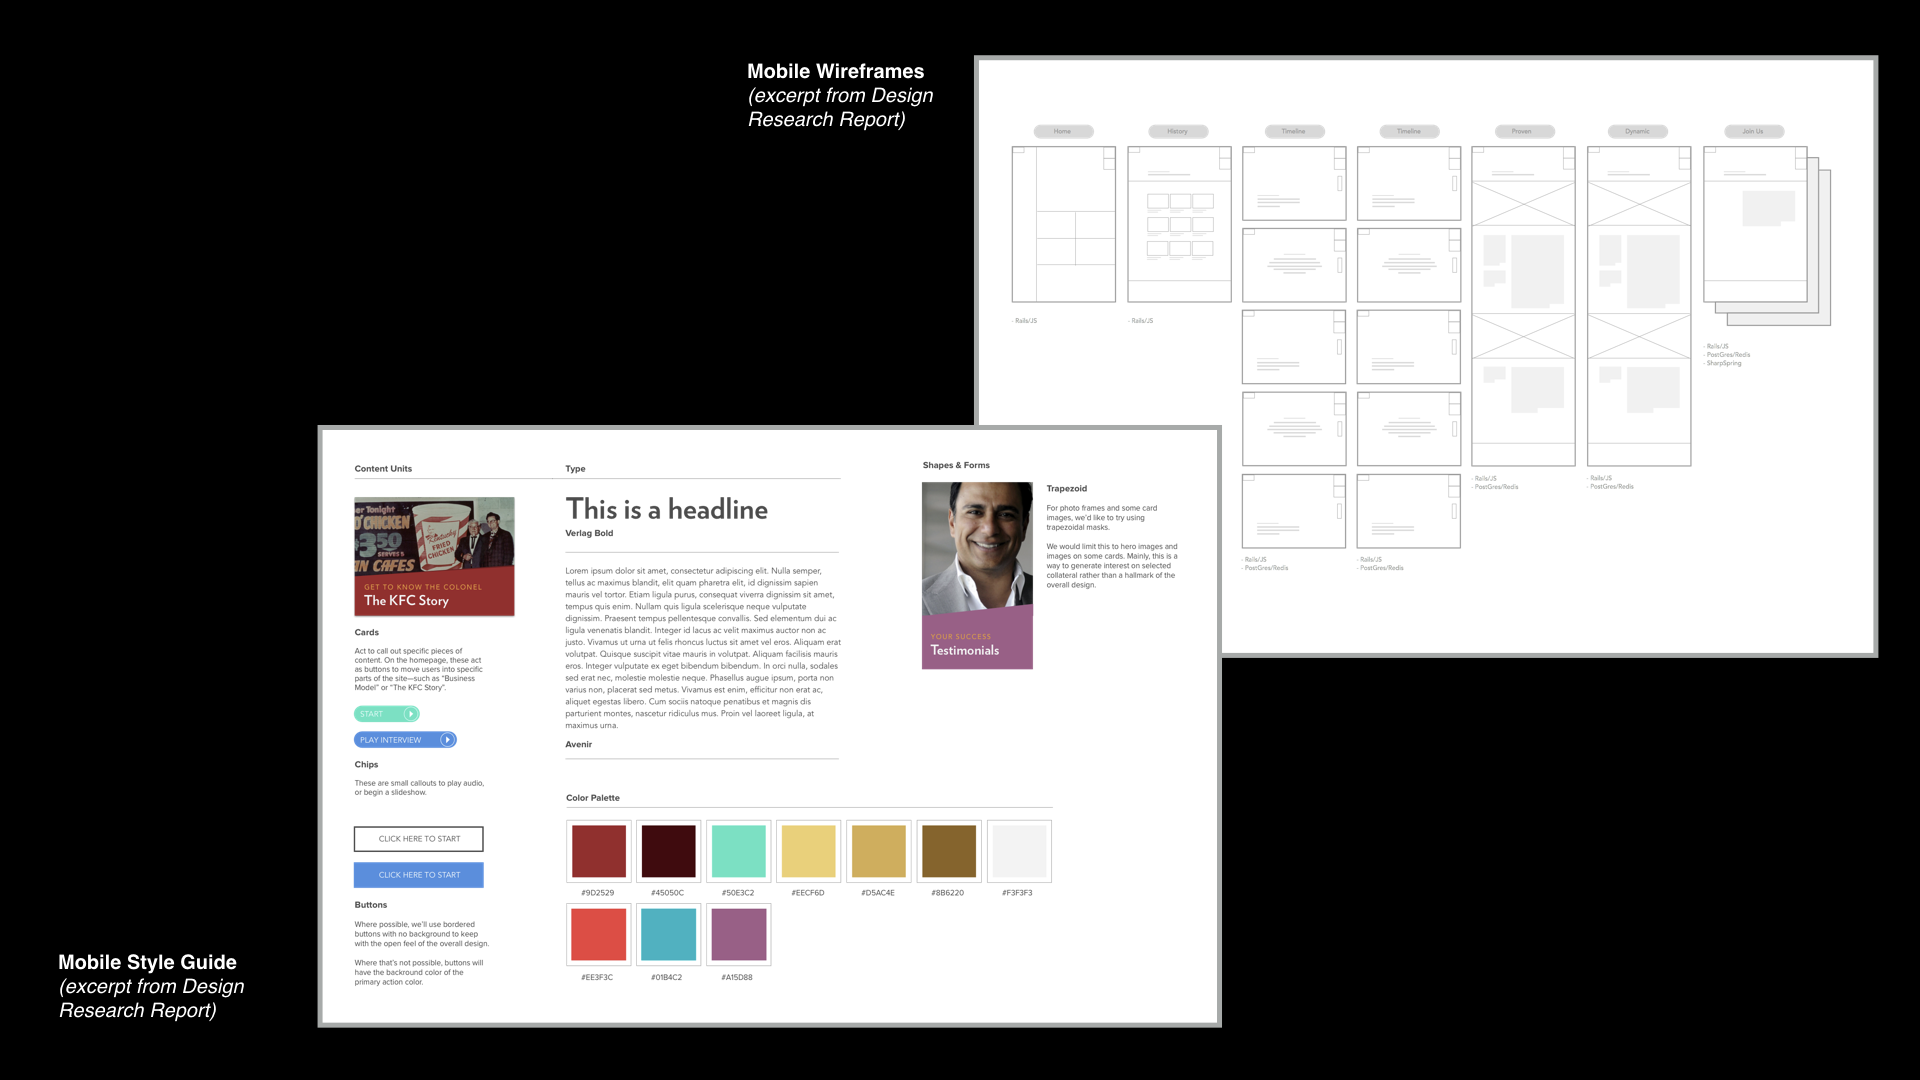Click the PLAY INTERVIEW chip
1920x1080 pixels.
click(405, 740)
